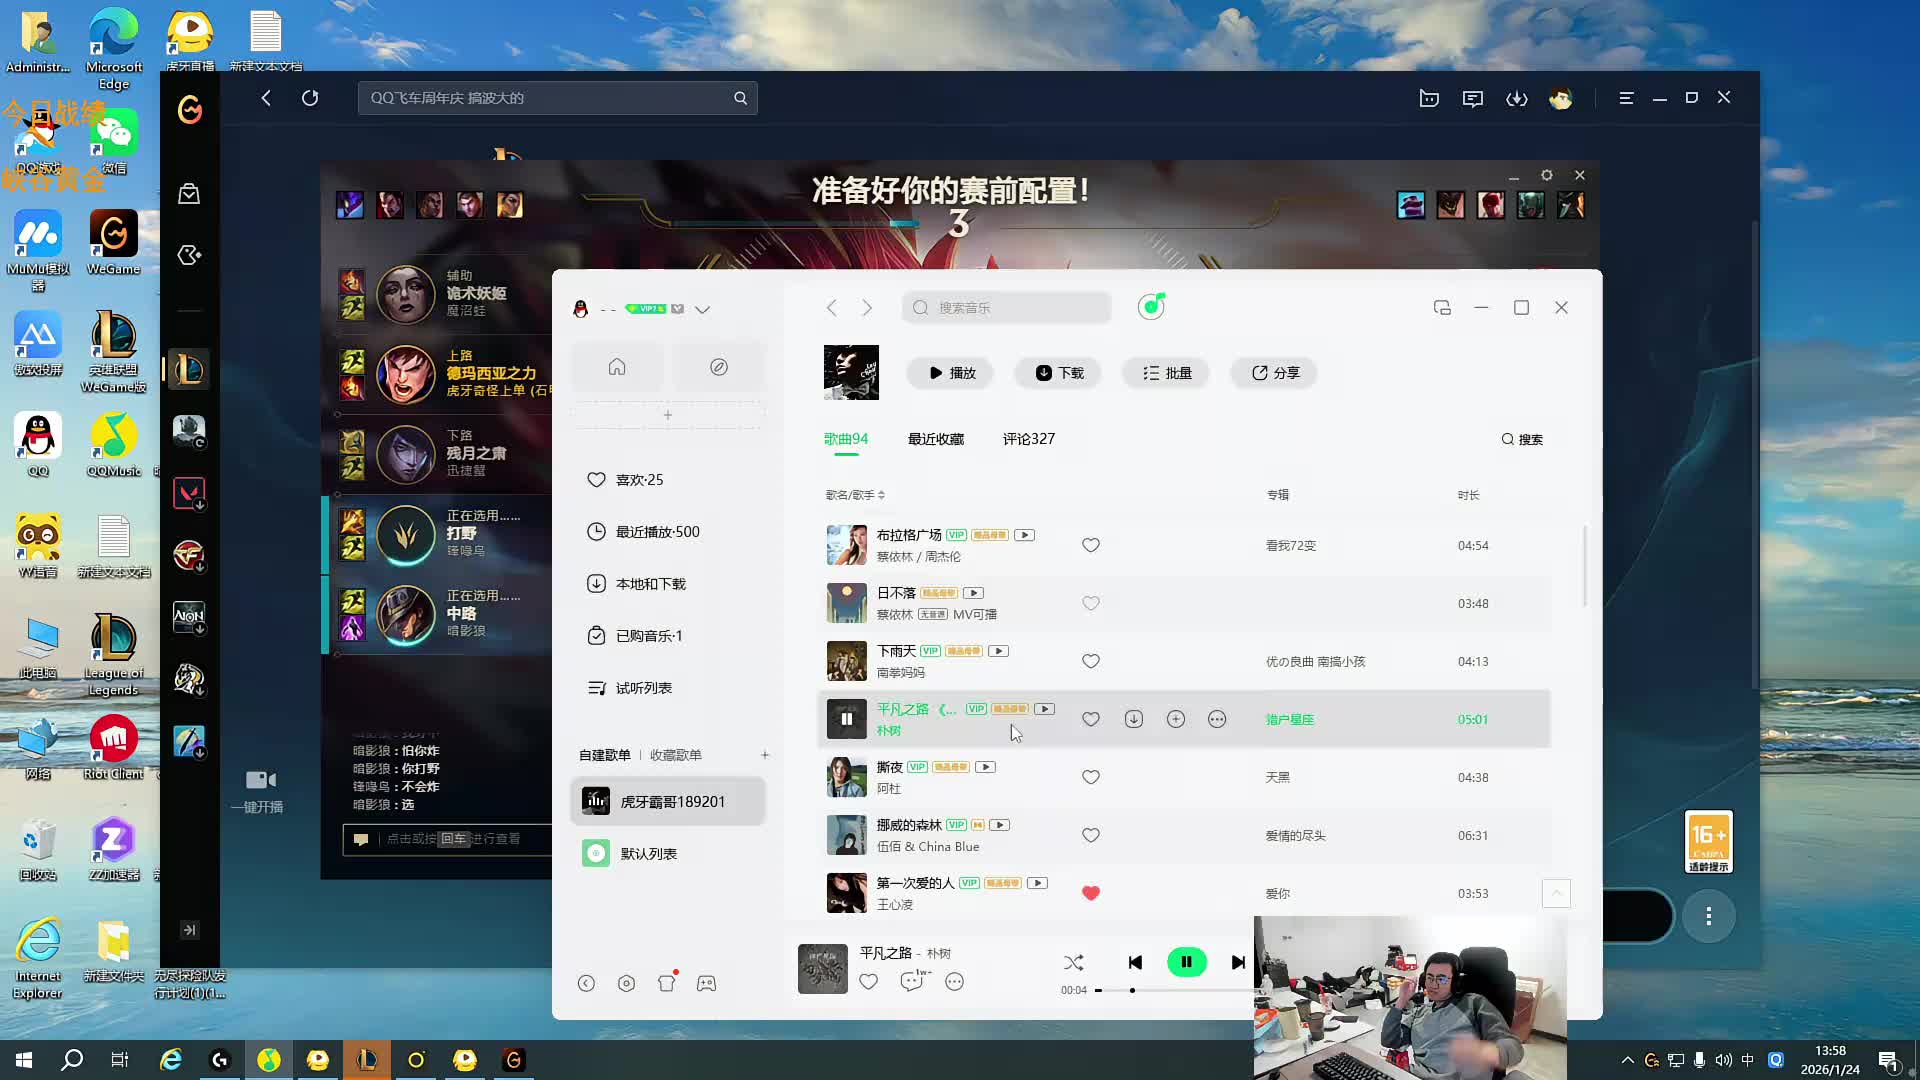1920x1080 pixels.
Task: Add new playlist with plus icon
Action: point(765,755)
